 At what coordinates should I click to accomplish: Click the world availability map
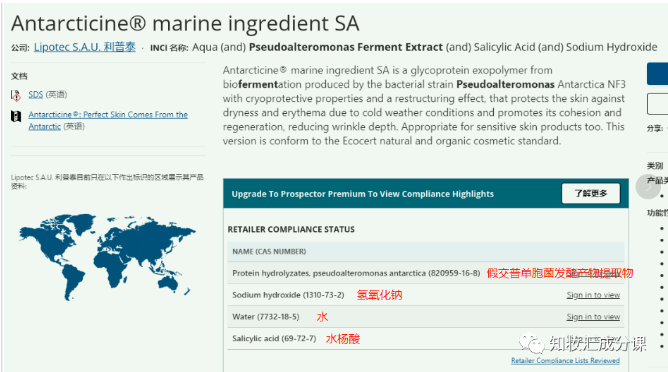coord(107,257)
